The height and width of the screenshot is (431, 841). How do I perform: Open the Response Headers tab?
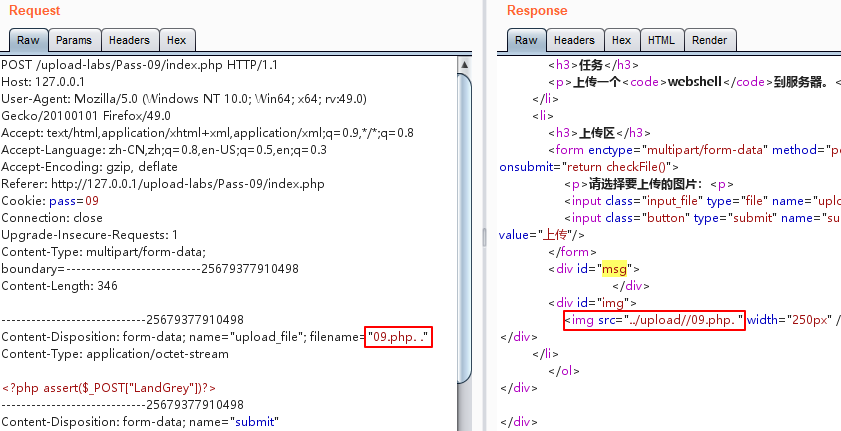[x=574, y=40]
